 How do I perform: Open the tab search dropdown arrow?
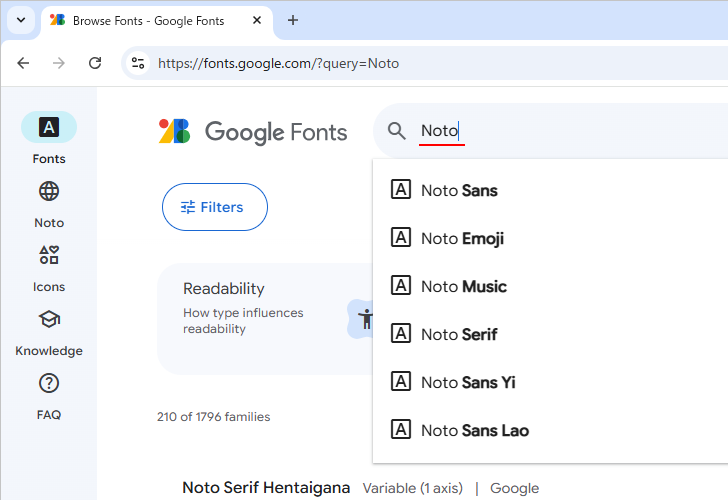pos(20,20)
